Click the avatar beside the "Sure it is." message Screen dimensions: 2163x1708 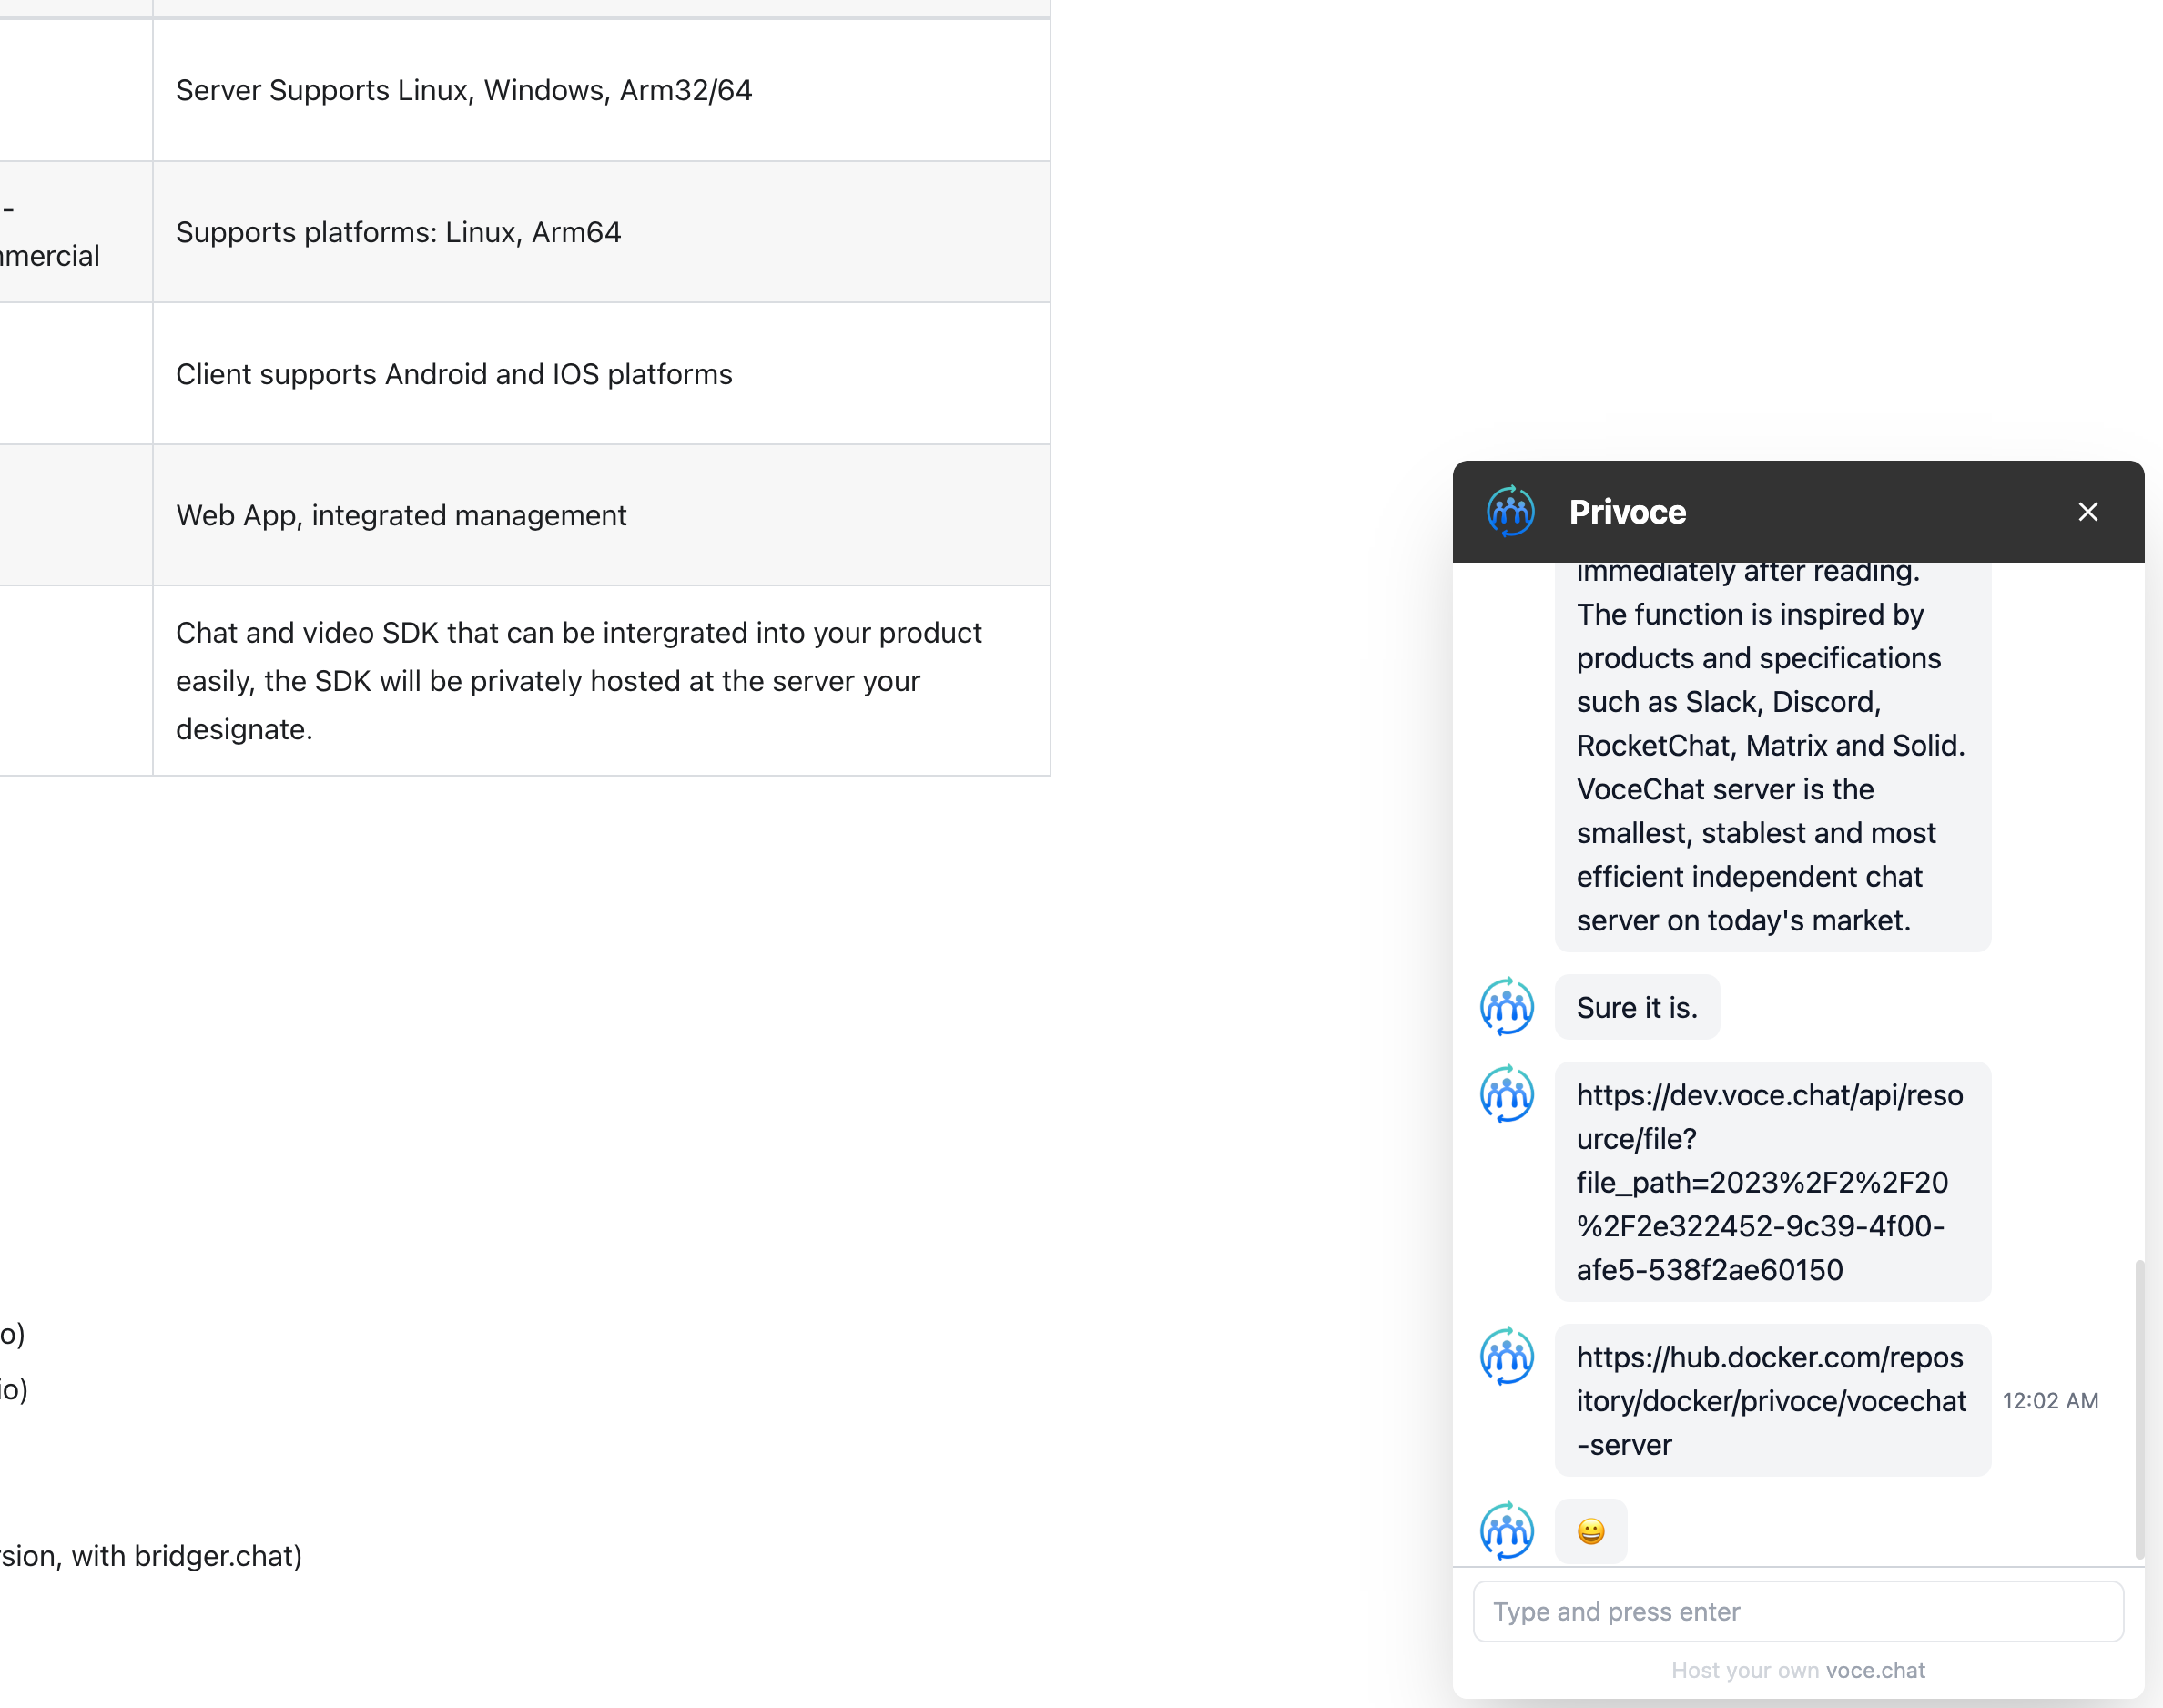tap(1507, 1006)
